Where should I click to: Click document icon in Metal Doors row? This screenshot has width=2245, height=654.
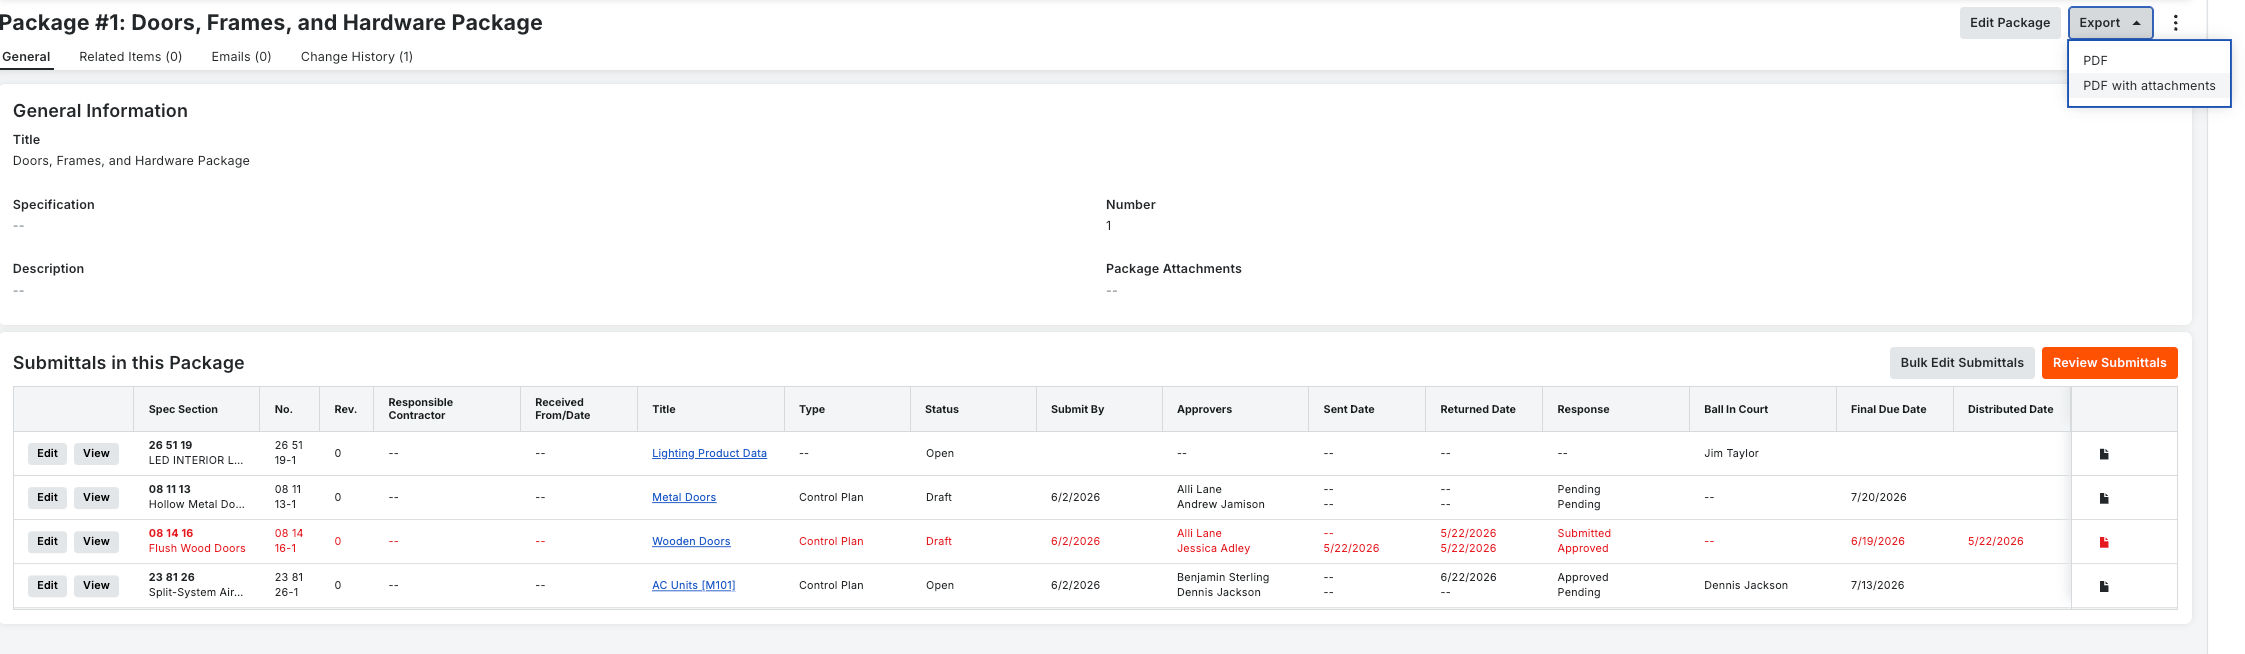click(x=2104, y=498)
